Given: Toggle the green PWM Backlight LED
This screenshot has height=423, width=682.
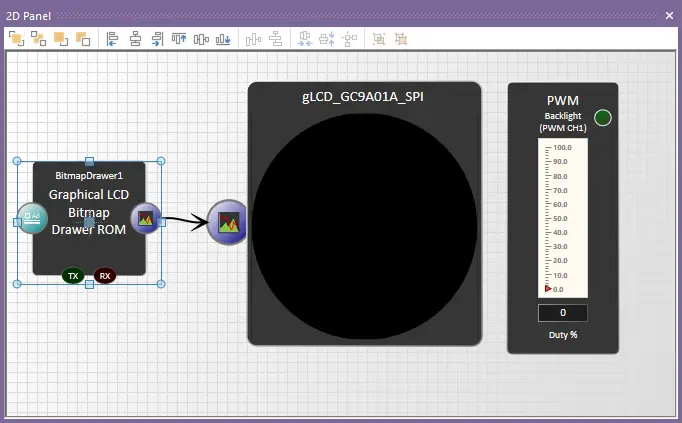Looking at the screenshot, I should [x=603, y=119].
